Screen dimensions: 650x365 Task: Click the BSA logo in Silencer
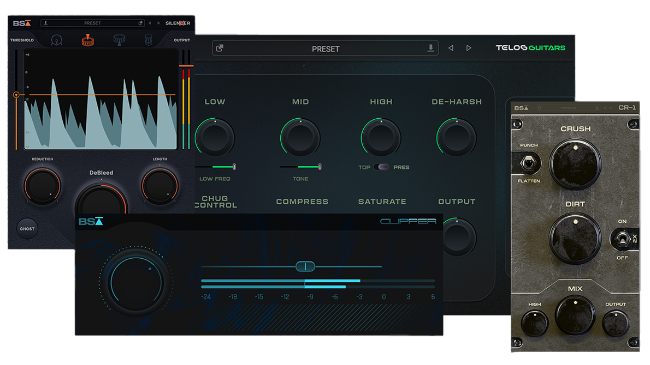click(22, 23)
